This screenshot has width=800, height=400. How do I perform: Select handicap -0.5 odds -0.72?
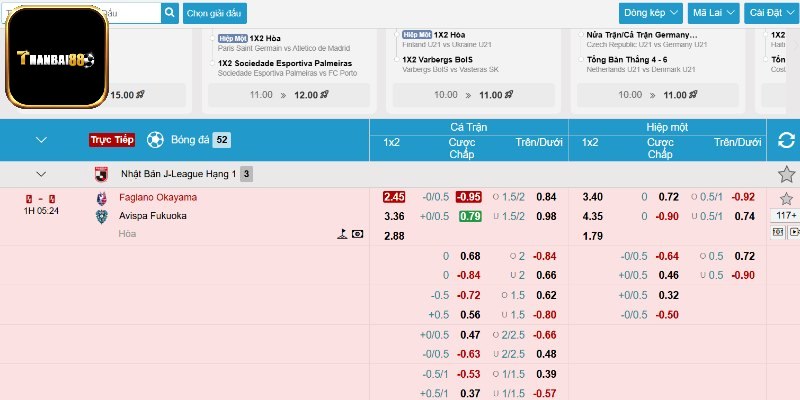[468, 295]
